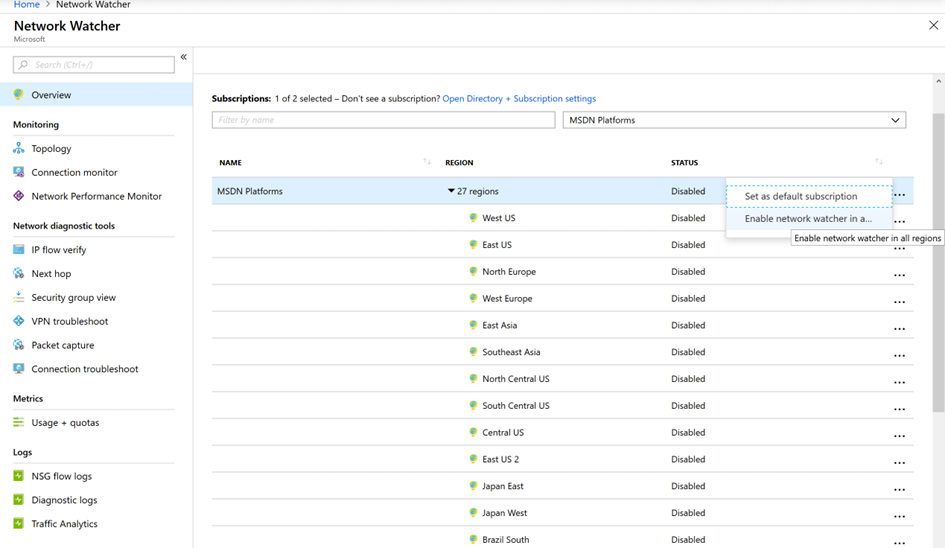Open NSG flow logs in sidebar
The width and height of the screenshot is (945, 548).
tap(61, 476)
